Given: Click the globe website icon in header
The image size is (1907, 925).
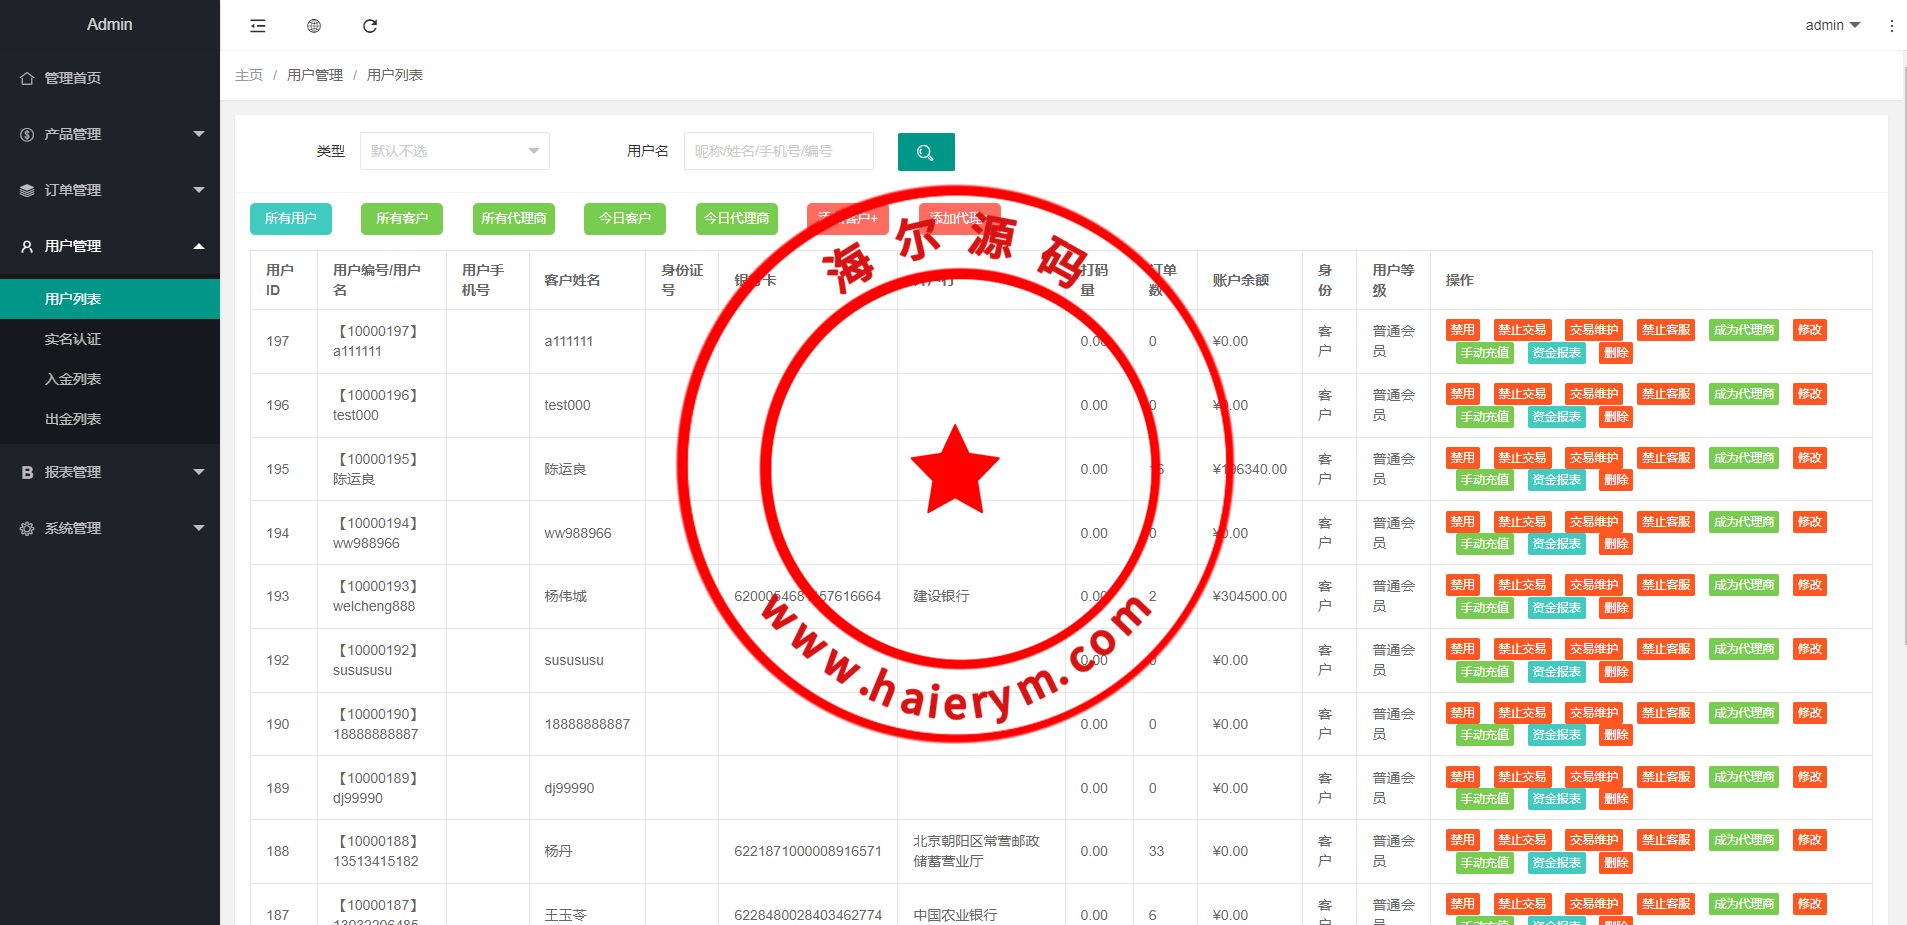Looking at the screenshot, I should point(314,26).
